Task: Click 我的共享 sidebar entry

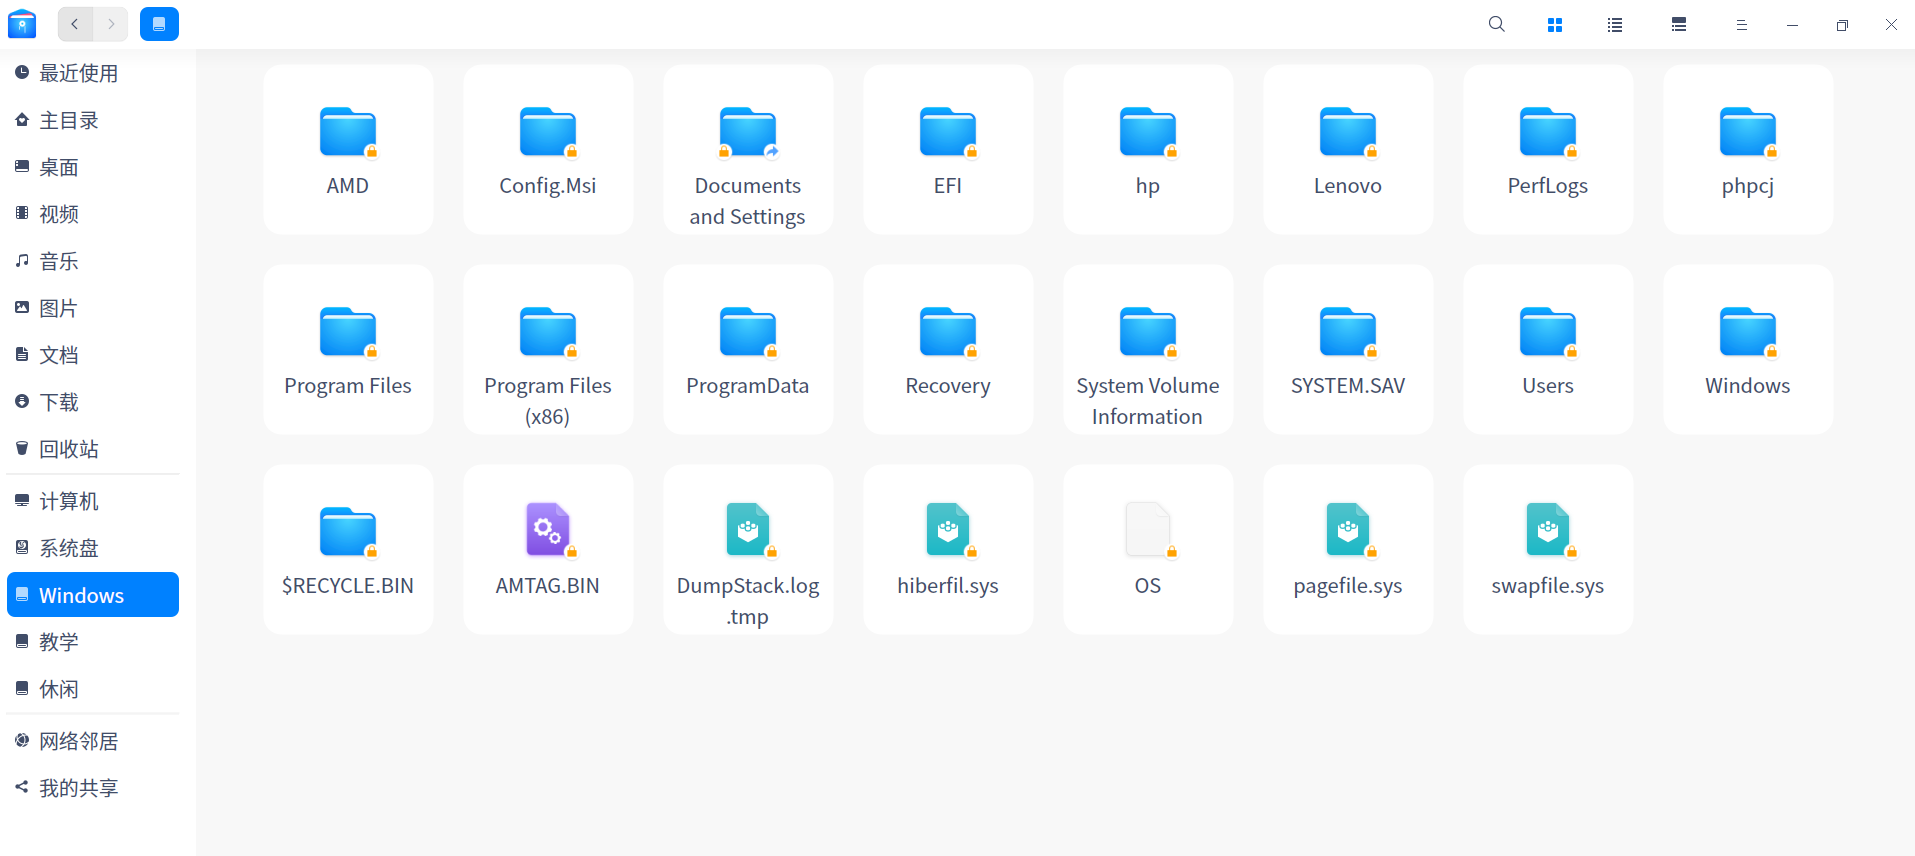Action: 78,788
